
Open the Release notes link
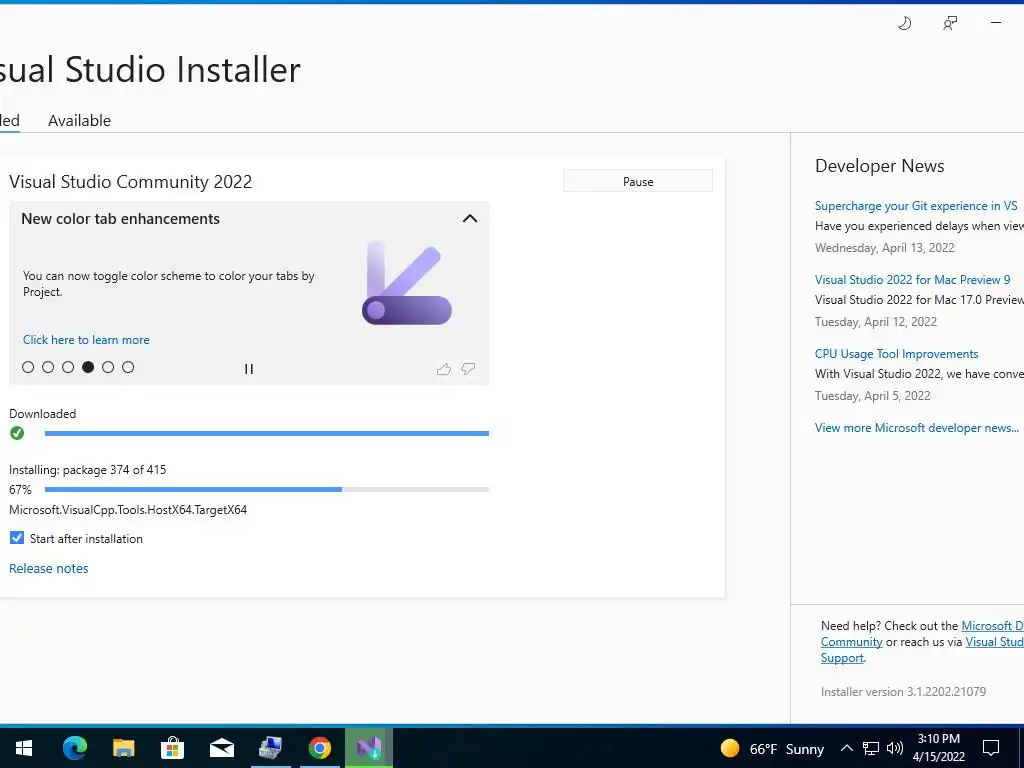click(x=48, y=568)
